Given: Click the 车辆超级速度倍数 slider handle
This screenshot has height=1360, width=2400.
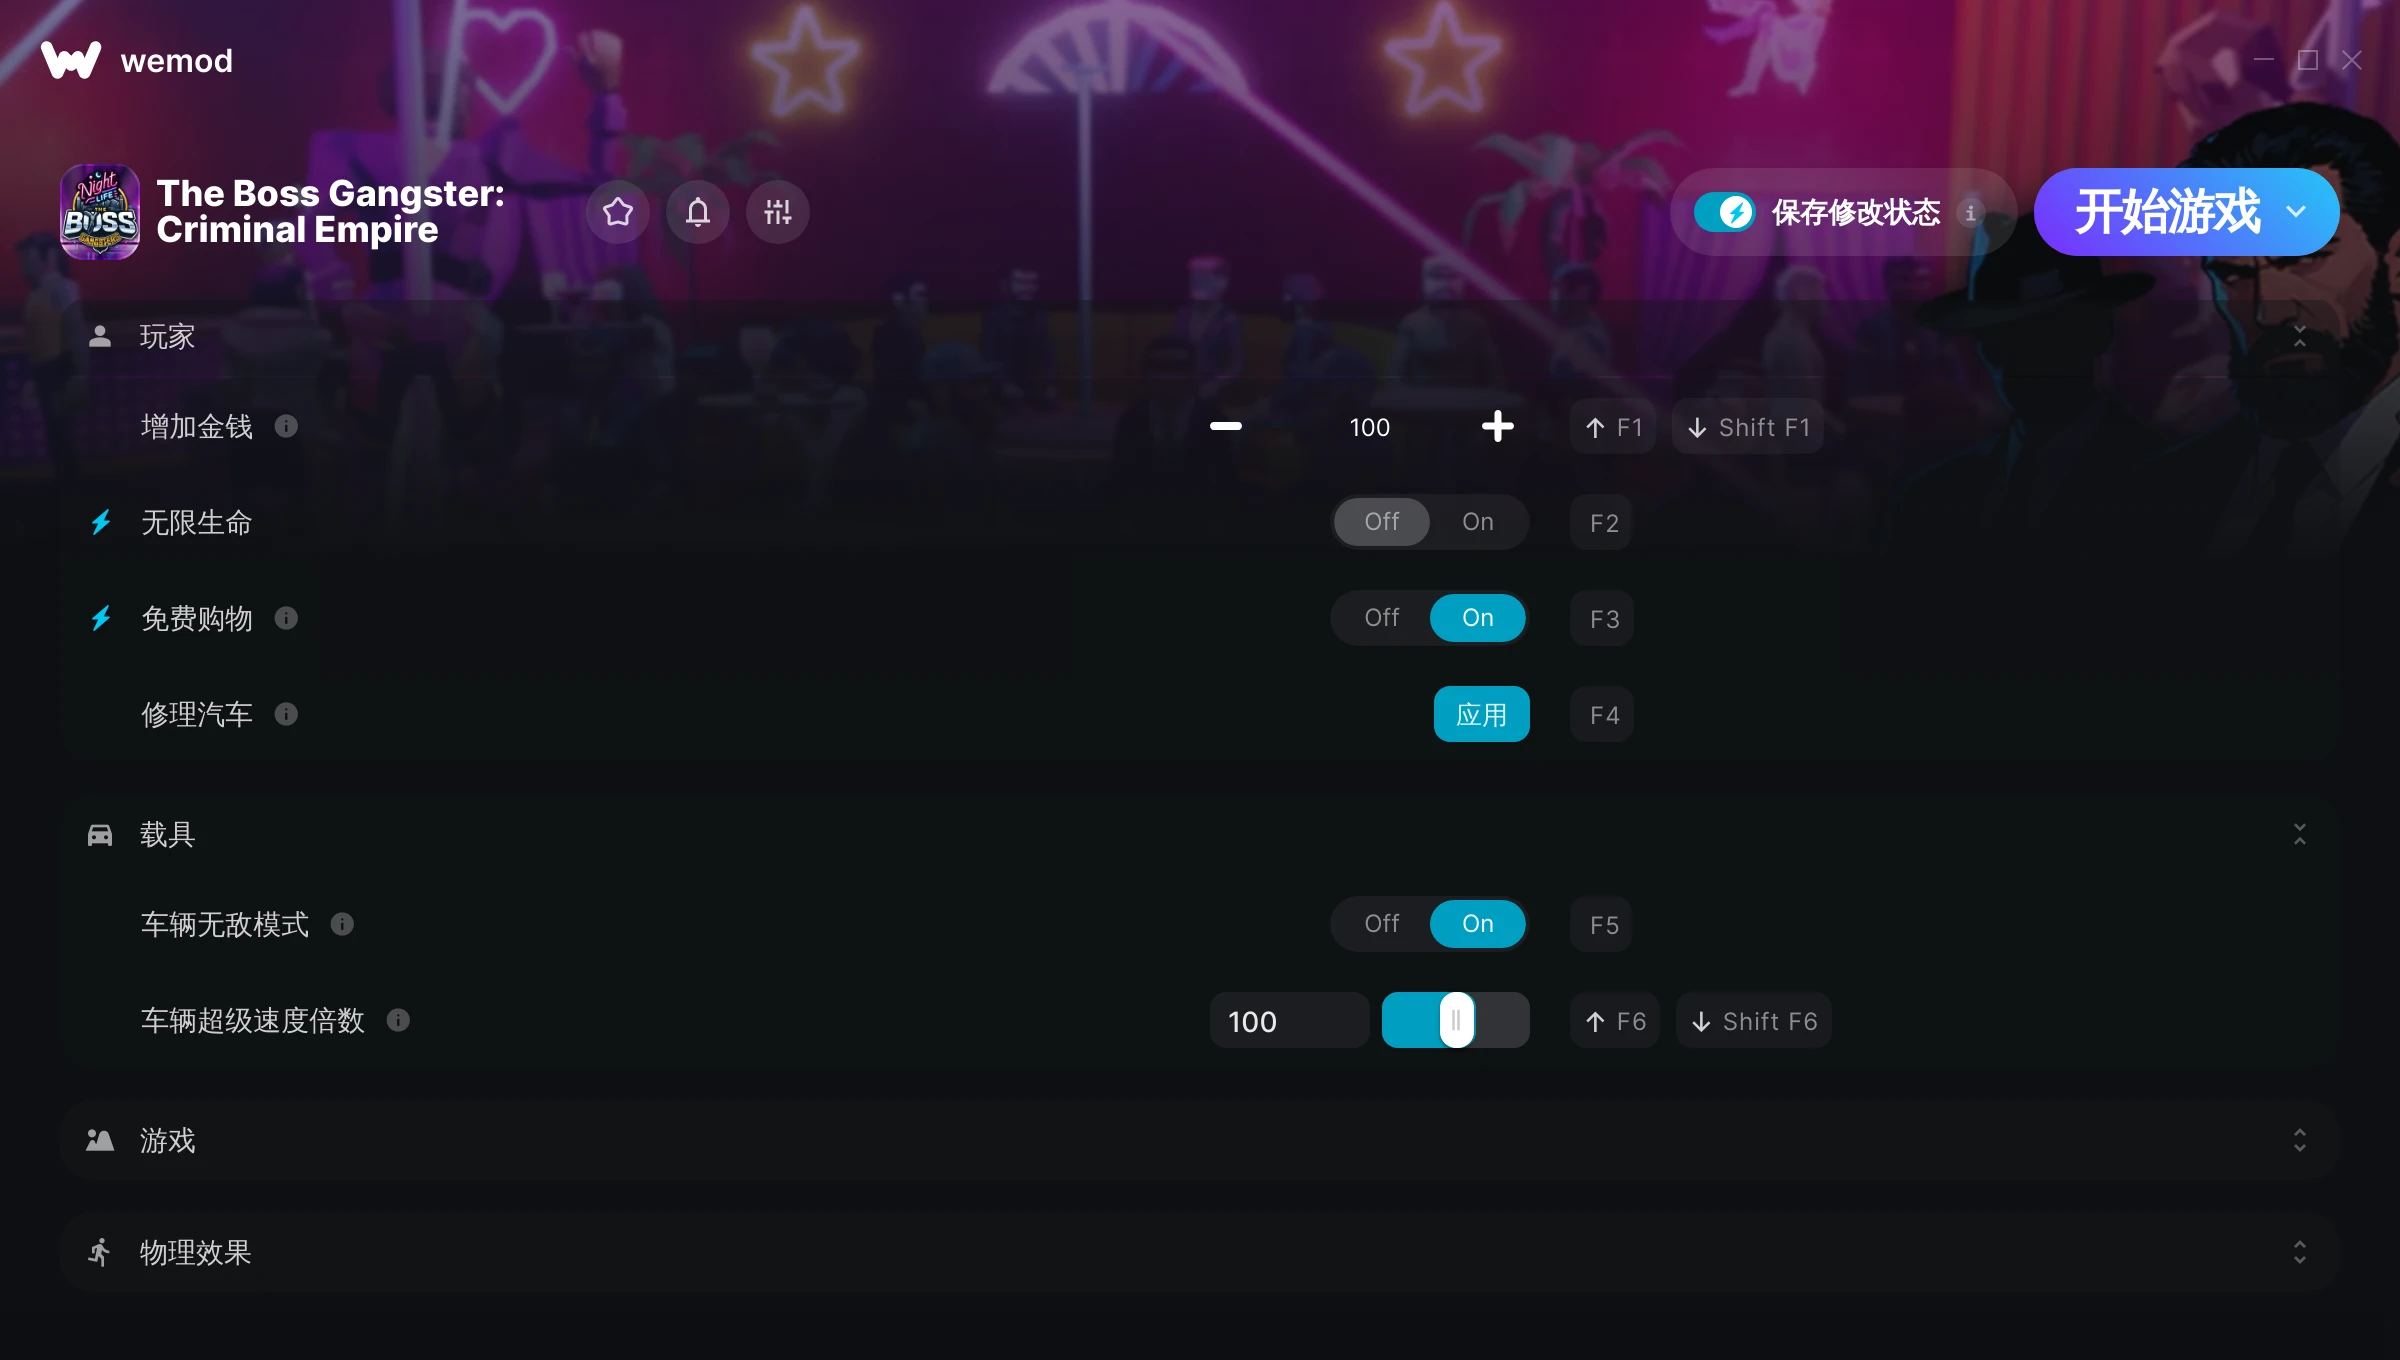Looking at the screenshot, I should 1456,1020.
